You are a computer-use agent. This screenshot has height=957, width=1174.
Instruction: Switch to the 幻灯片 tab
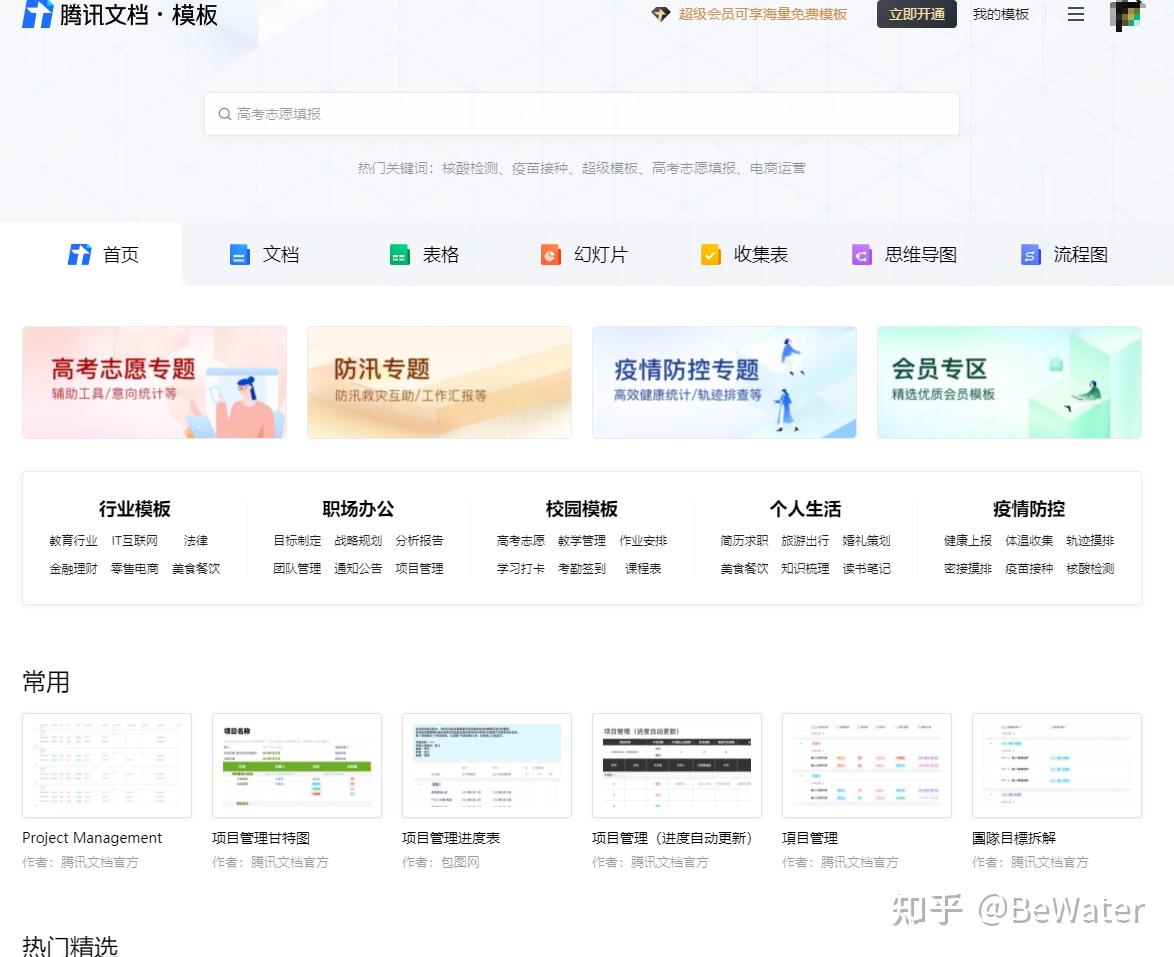click(584, 255)
